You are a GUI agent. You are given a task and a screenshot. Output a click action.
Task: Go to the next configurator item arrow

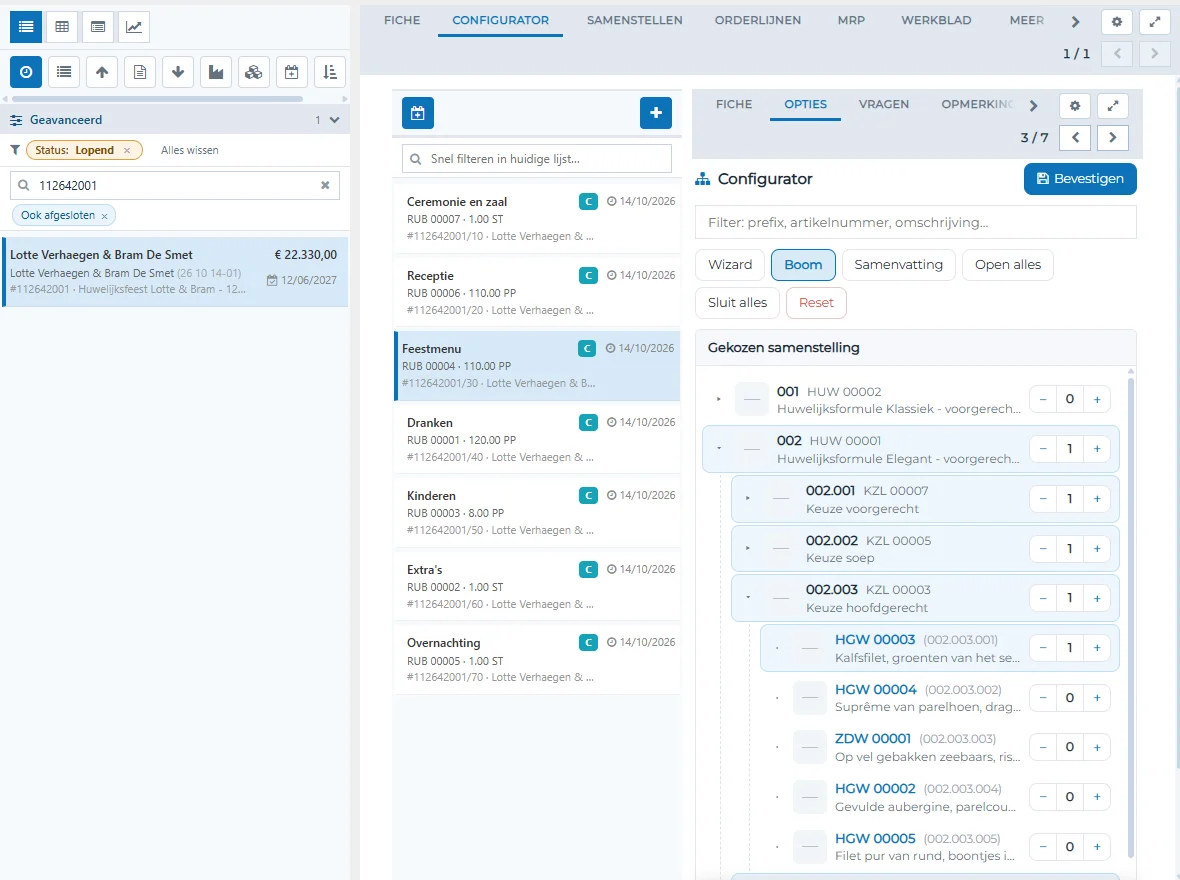coord(1112,137)
